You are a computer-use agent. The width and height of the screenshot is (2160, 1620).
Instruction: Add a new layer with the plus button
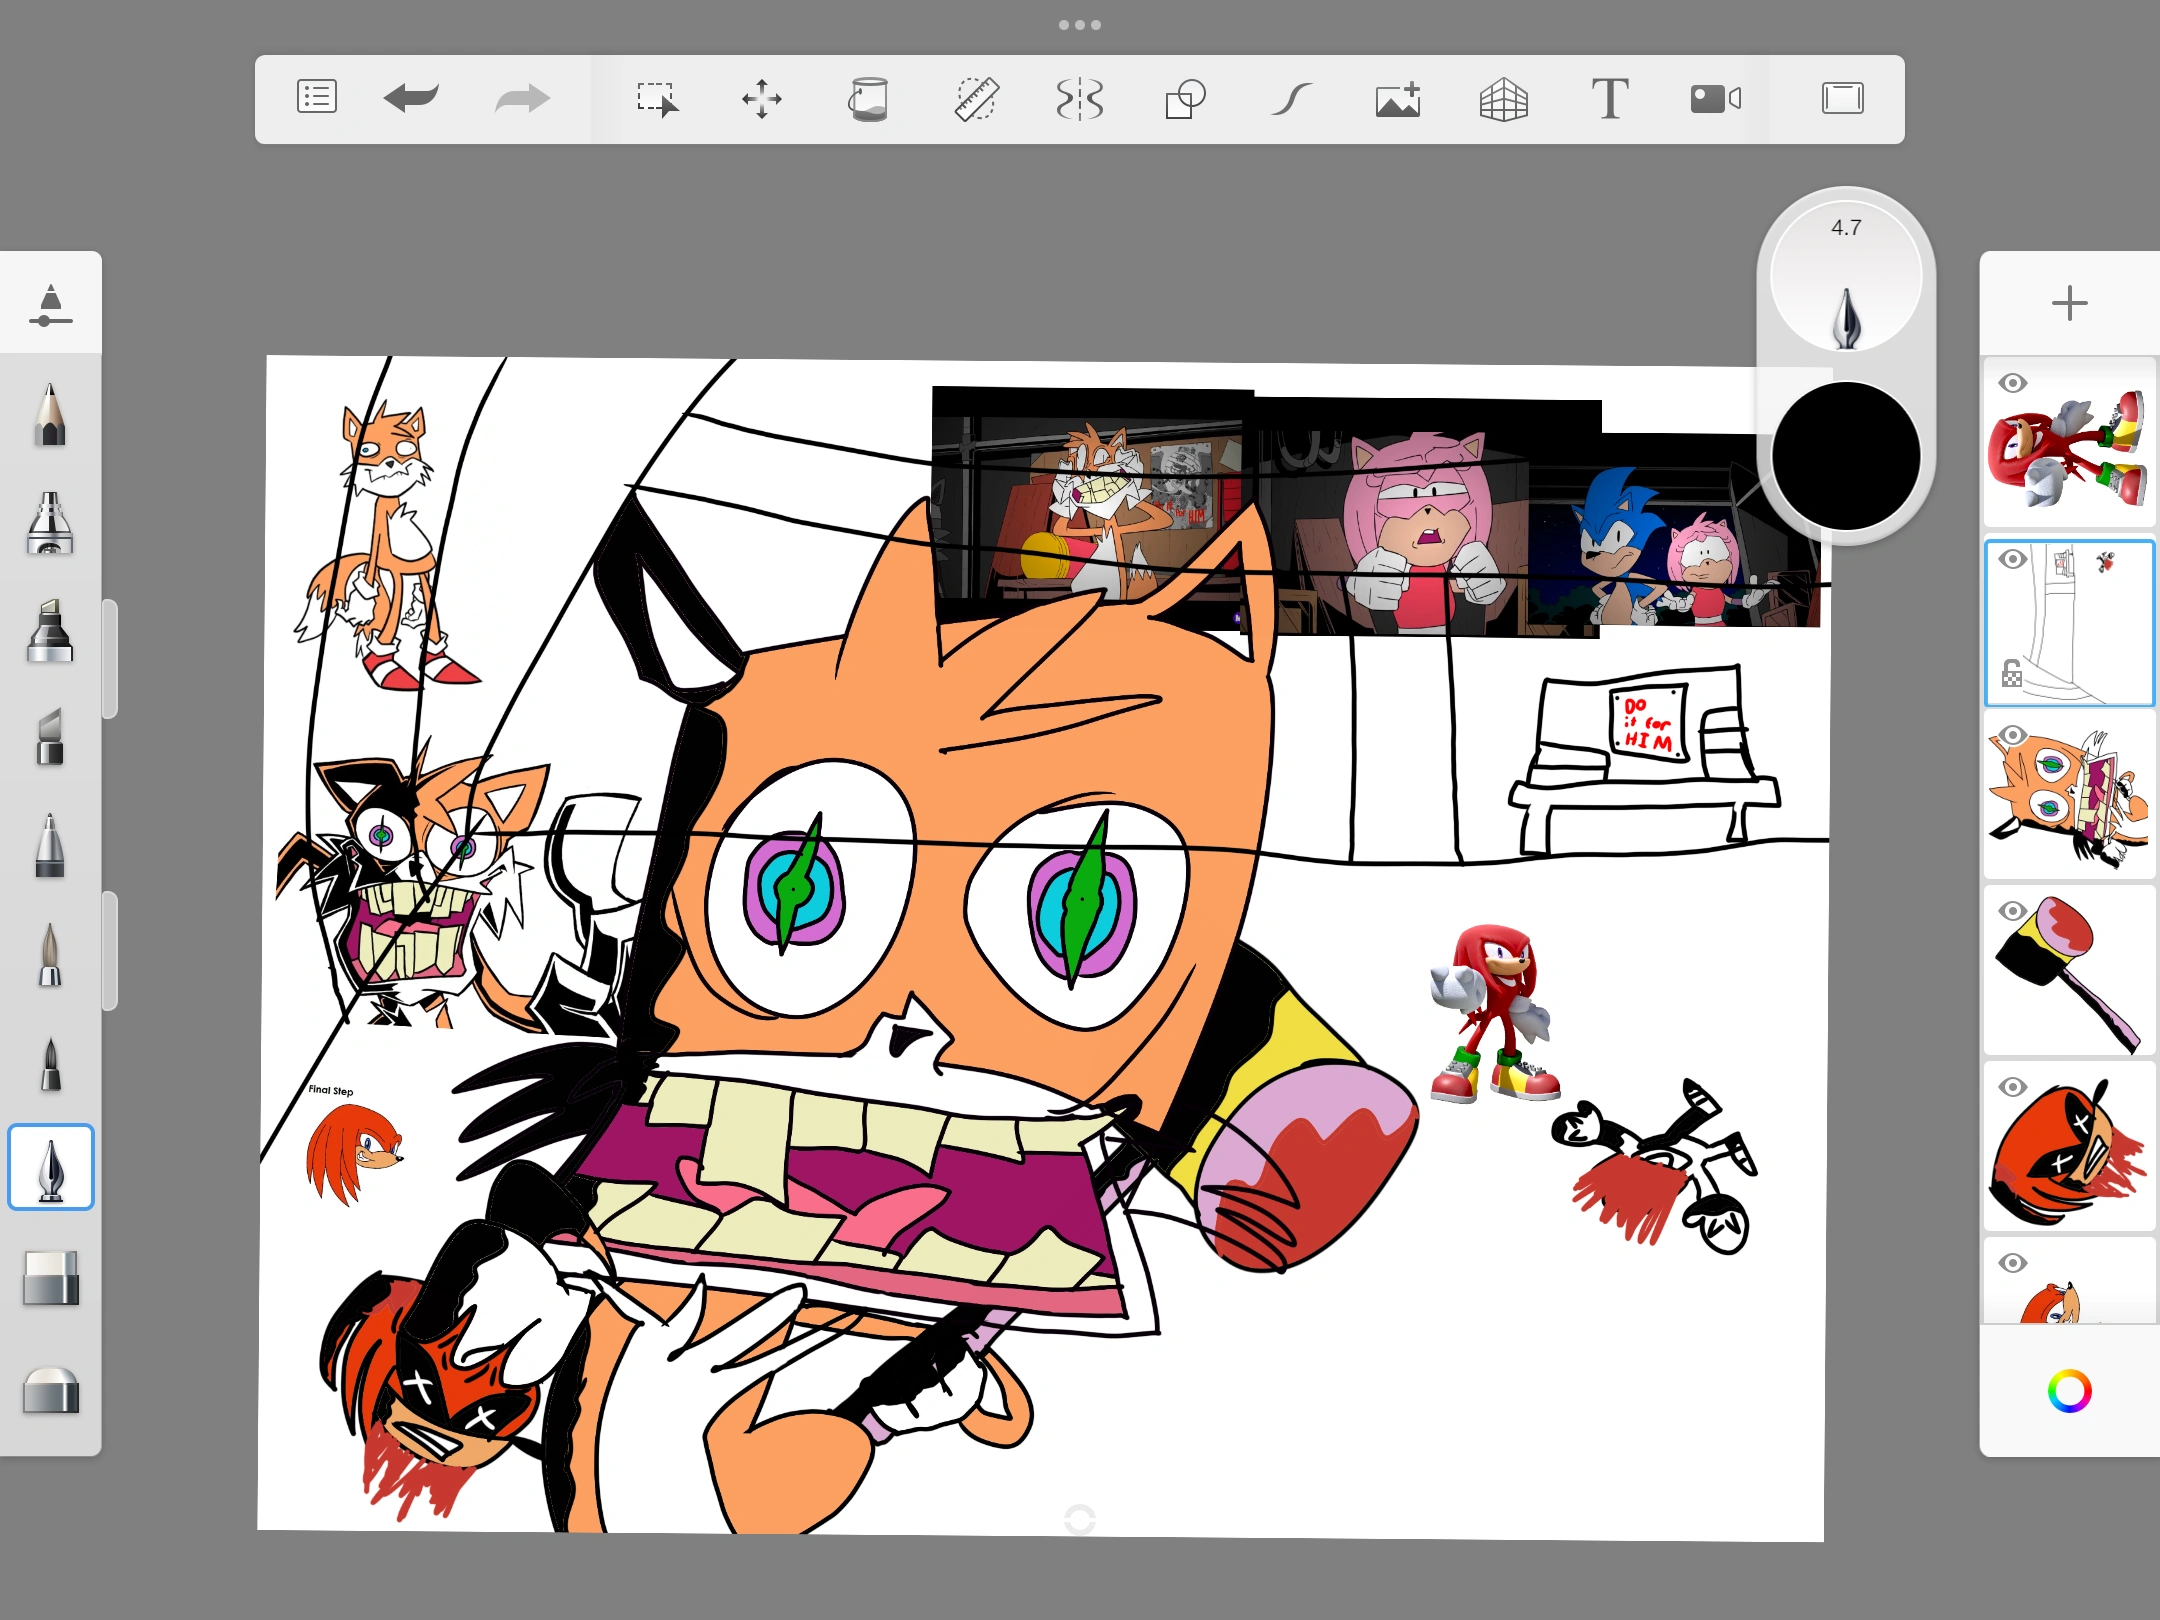(x=2068, y=302)
